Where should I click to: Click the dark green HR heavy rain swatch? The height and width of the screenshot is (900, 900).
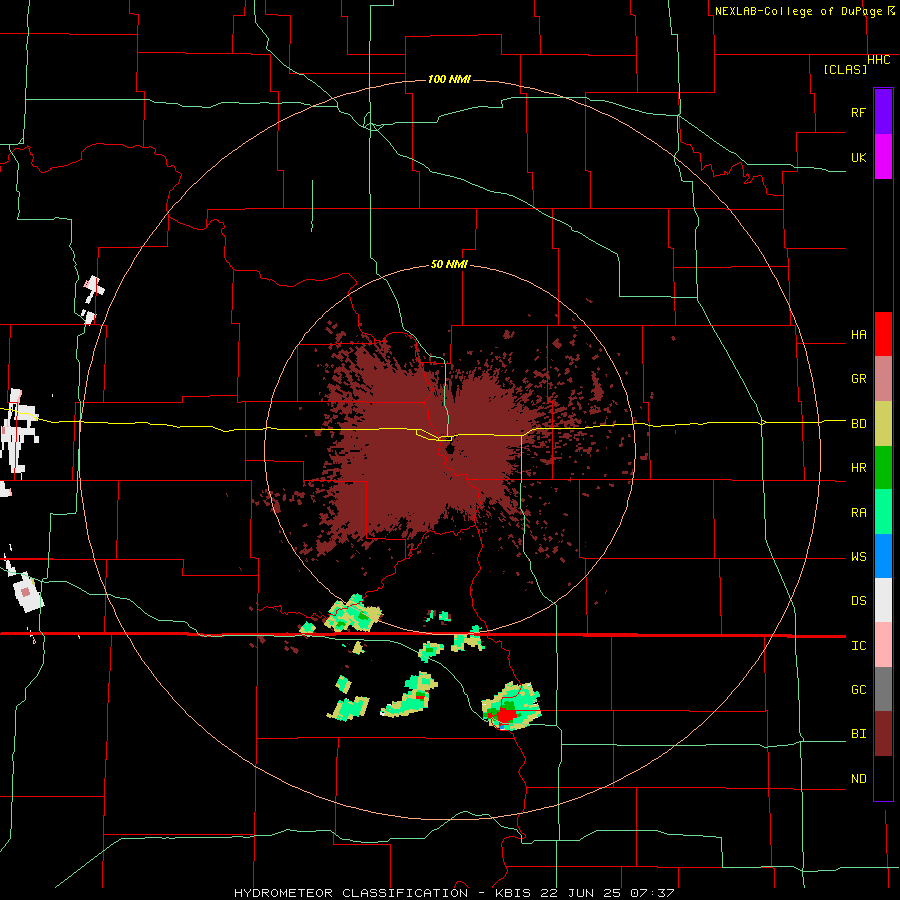pos(883,468)
